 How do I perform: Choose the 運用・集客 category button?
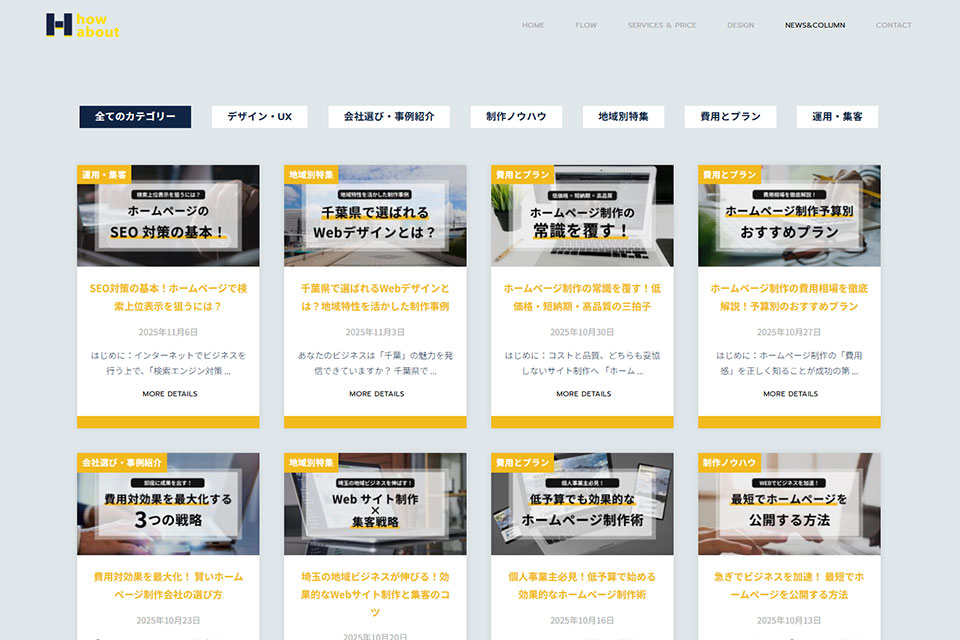click(837, 117)
